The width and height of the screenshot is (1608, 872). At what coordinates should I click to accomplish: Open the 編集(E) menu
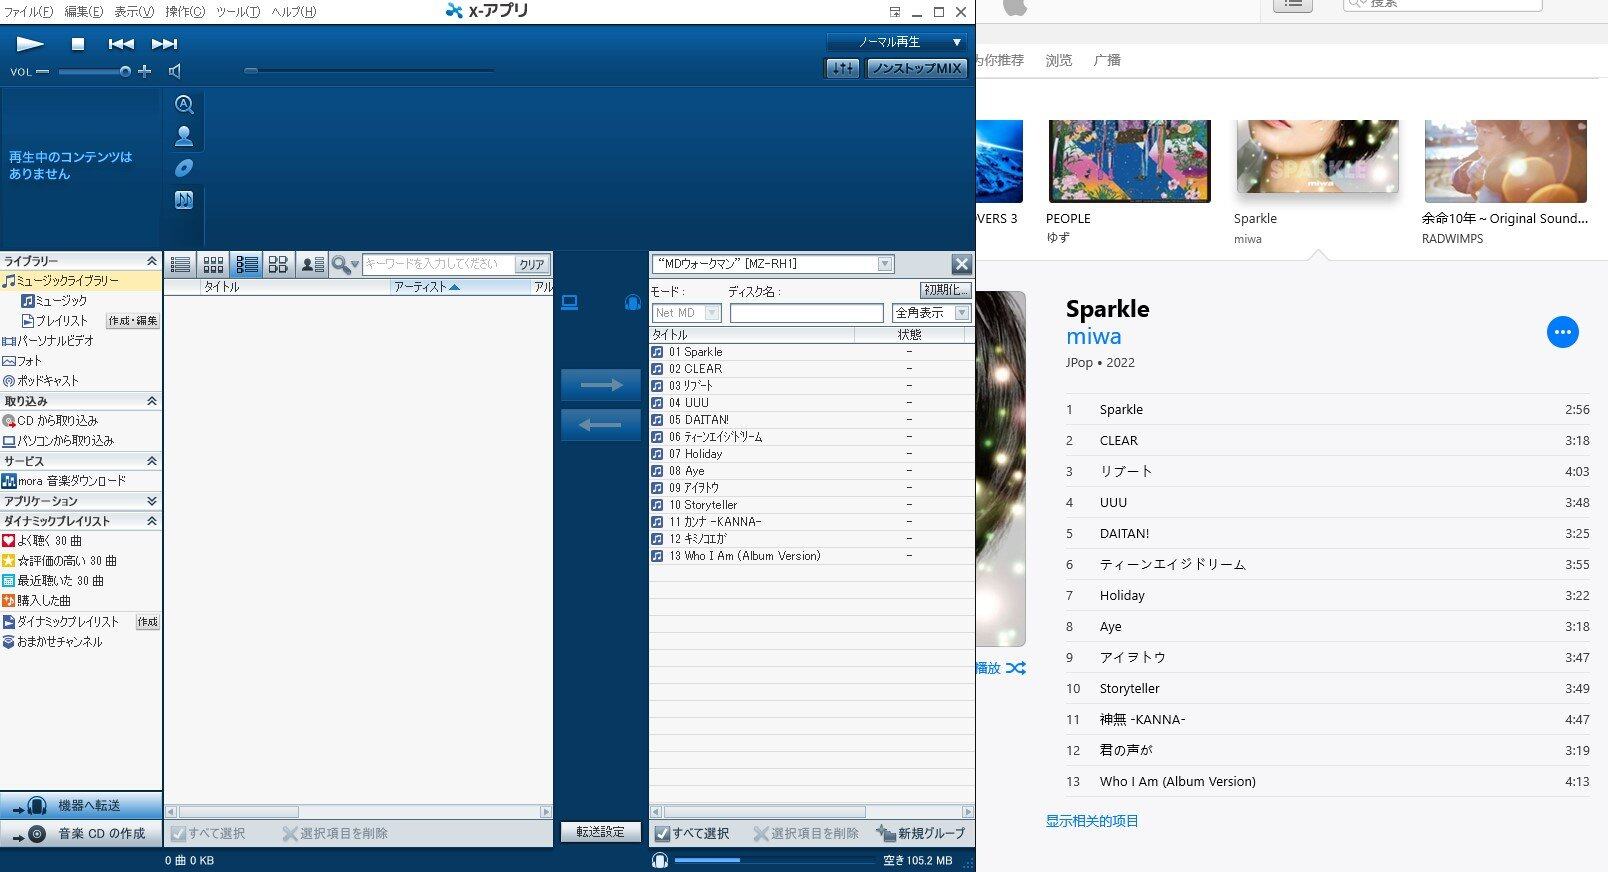[83, 12]
